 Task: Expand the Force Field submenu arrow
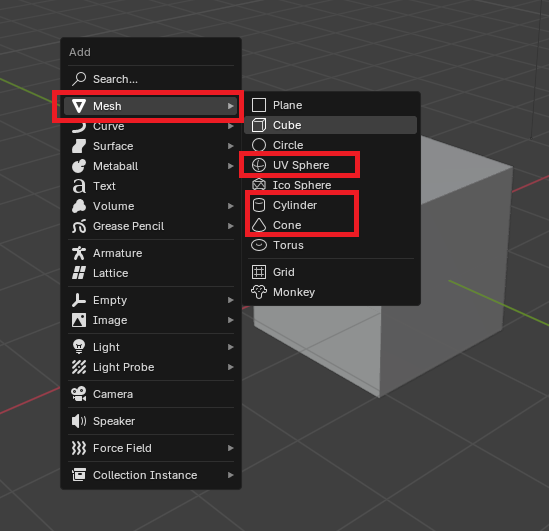click(230, 448)
